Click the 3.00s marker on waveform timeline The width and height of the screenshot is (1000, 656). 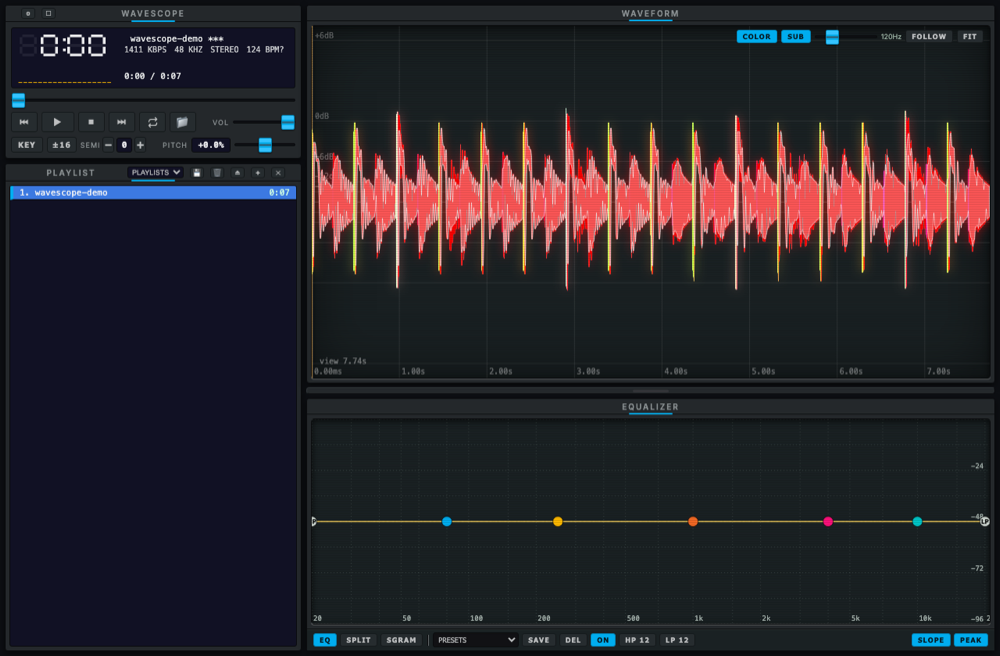coord(587,371)
